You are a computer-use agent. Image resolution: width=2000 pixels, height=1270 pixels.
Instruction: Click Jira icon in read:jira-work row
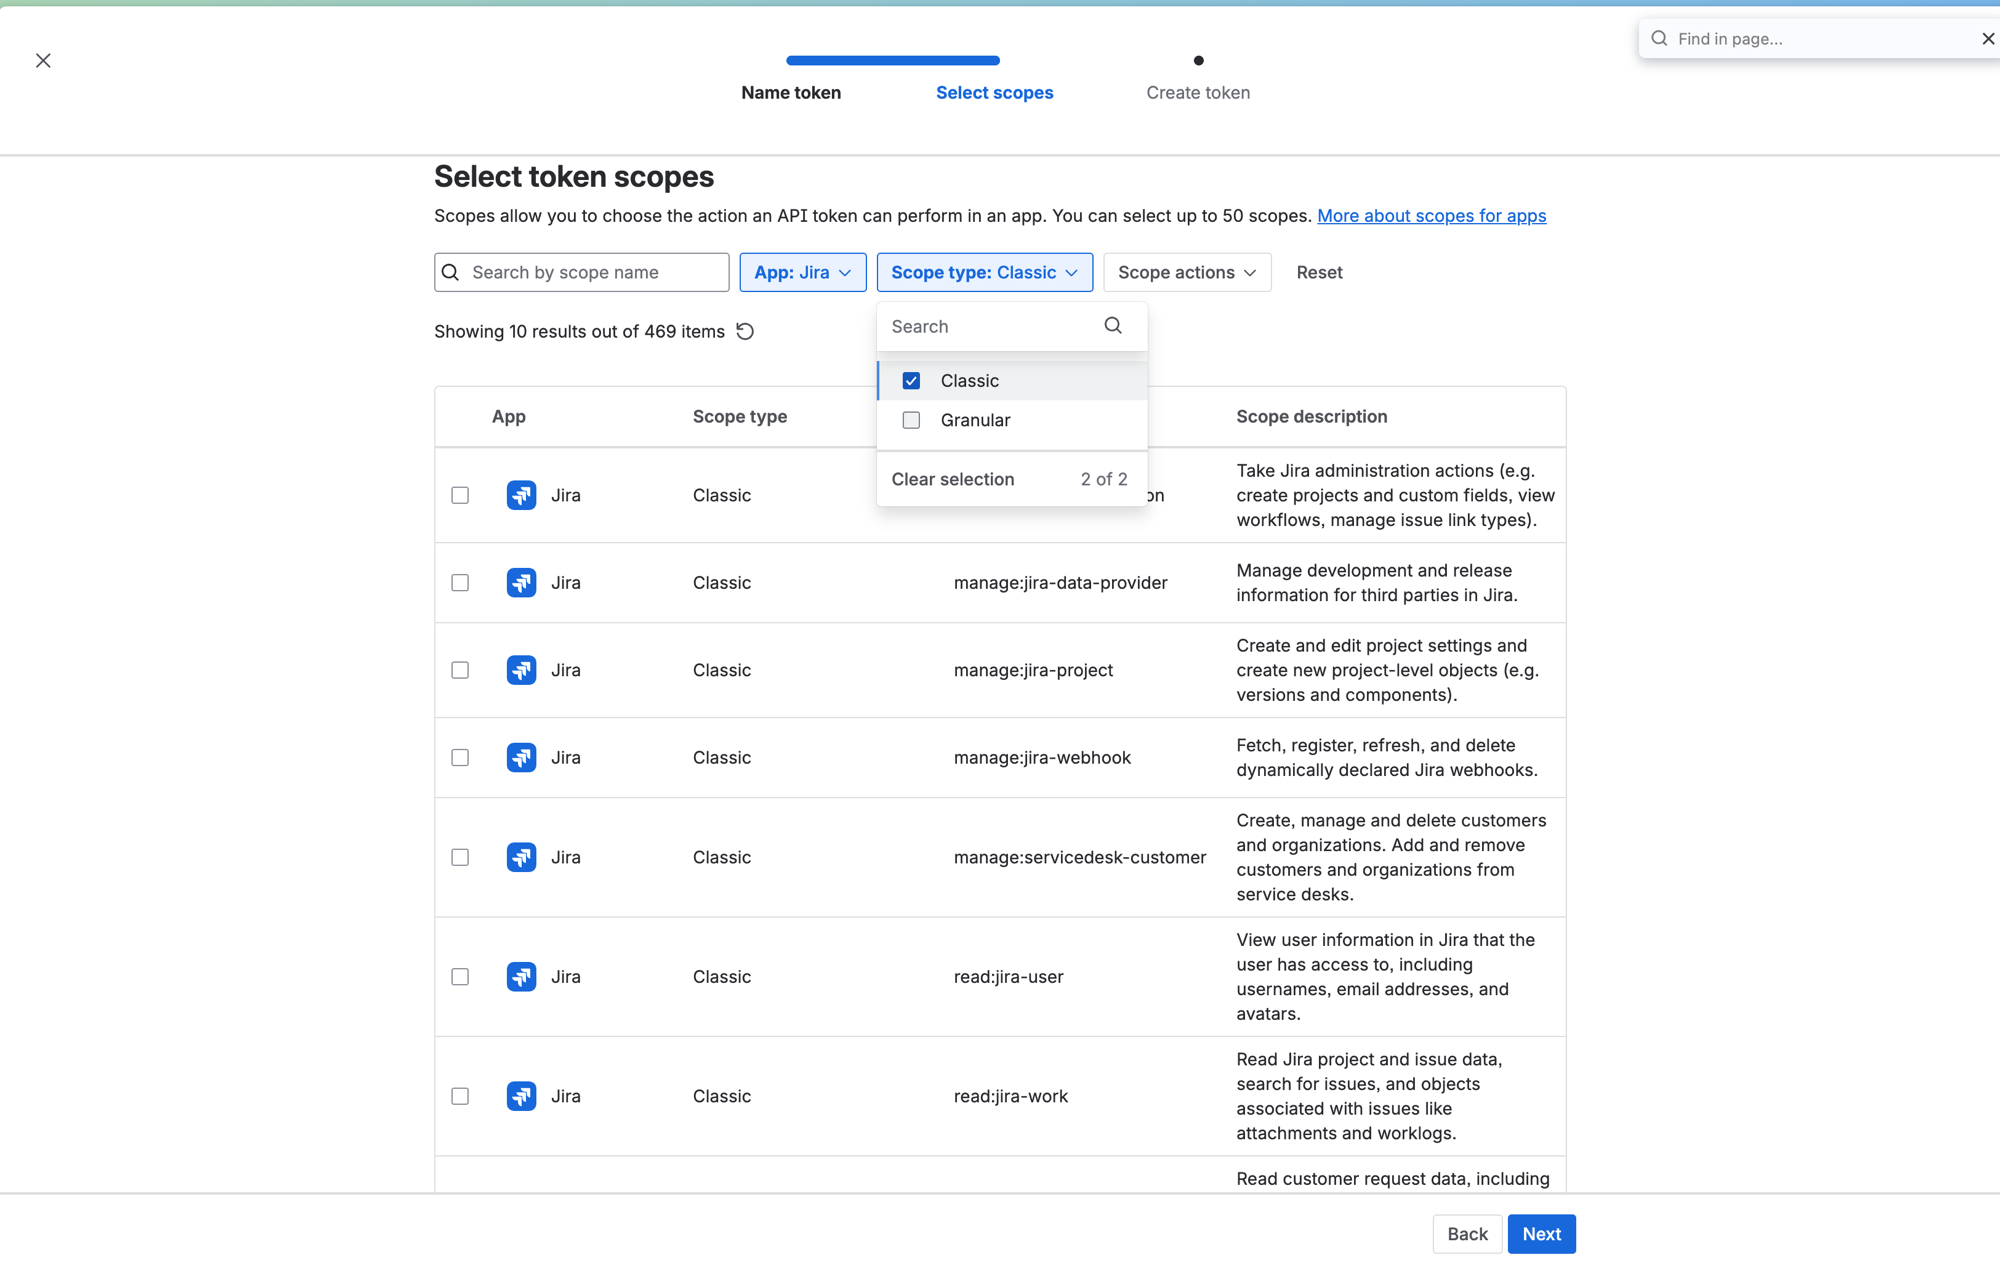coord(521,1096)
